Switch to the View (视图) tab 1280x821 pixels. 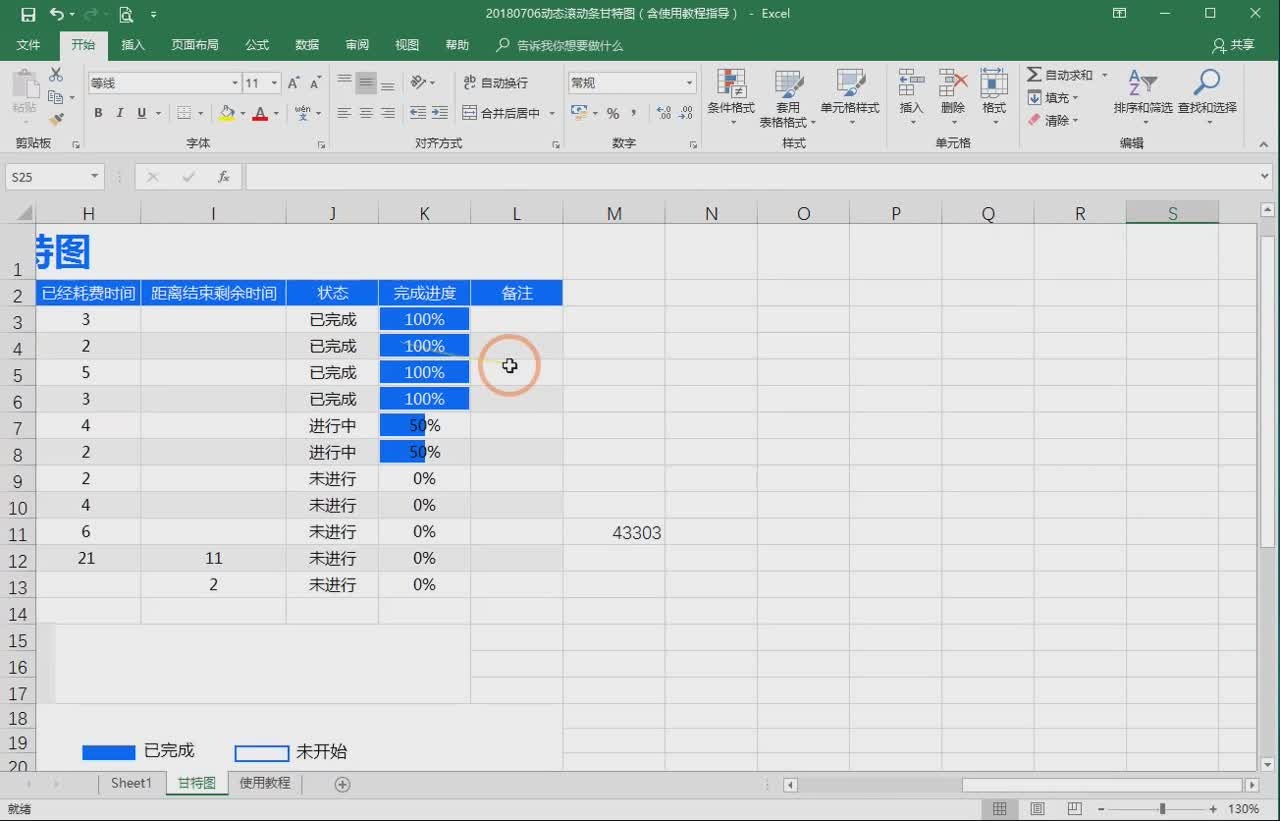[407, 45]
